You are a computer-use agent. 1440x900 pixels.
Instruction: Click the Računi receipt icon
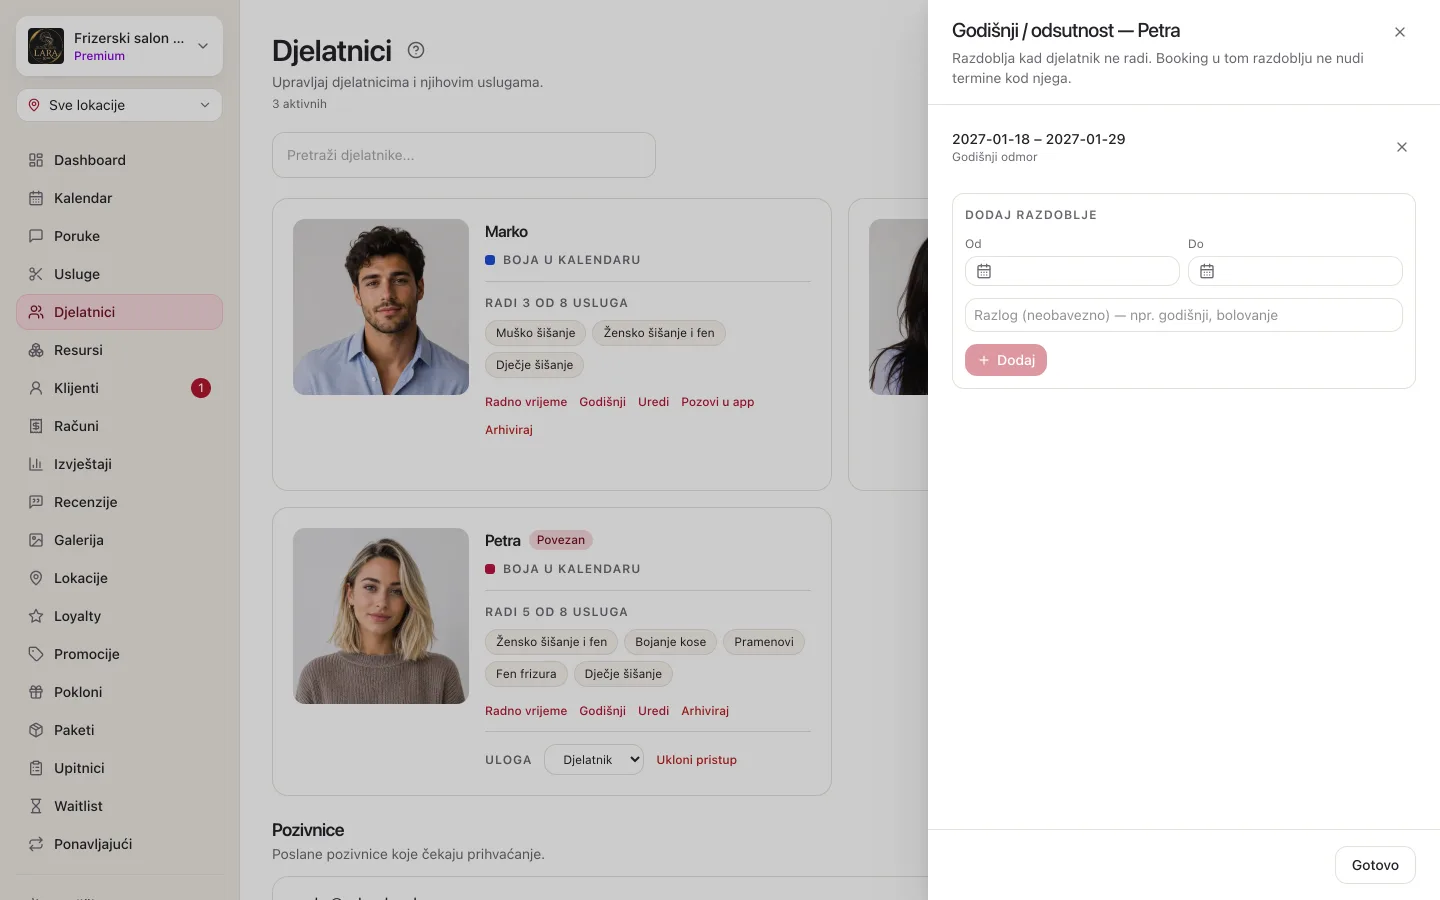[36, 426]
